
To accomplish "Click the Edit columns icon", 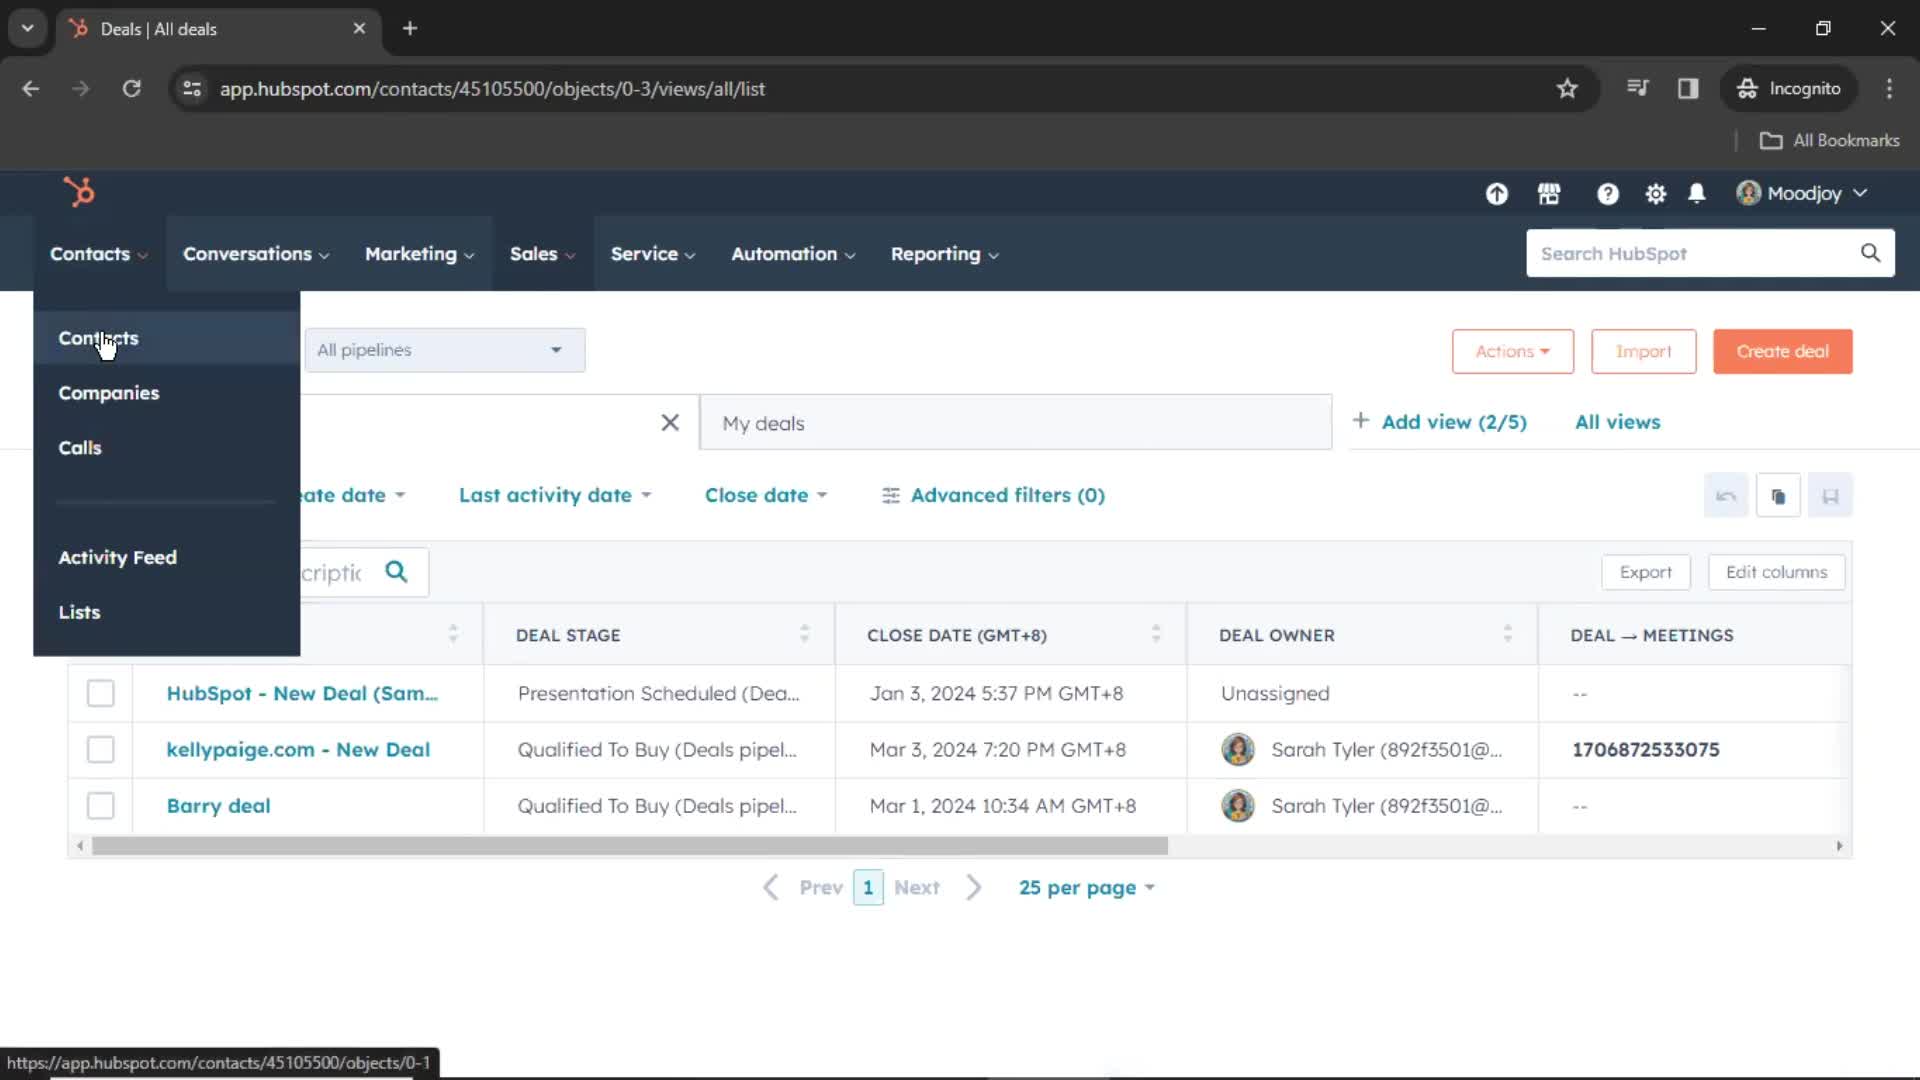I will click(x=1776, y=571).
